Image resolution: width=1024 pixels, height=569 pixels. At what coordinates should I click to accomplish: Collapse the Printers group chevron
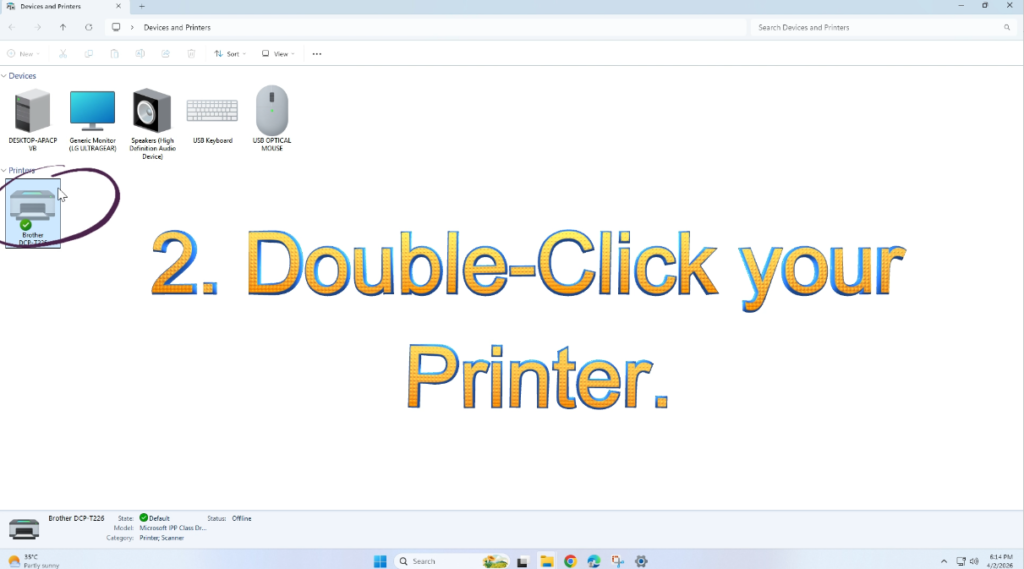point(4,171)
